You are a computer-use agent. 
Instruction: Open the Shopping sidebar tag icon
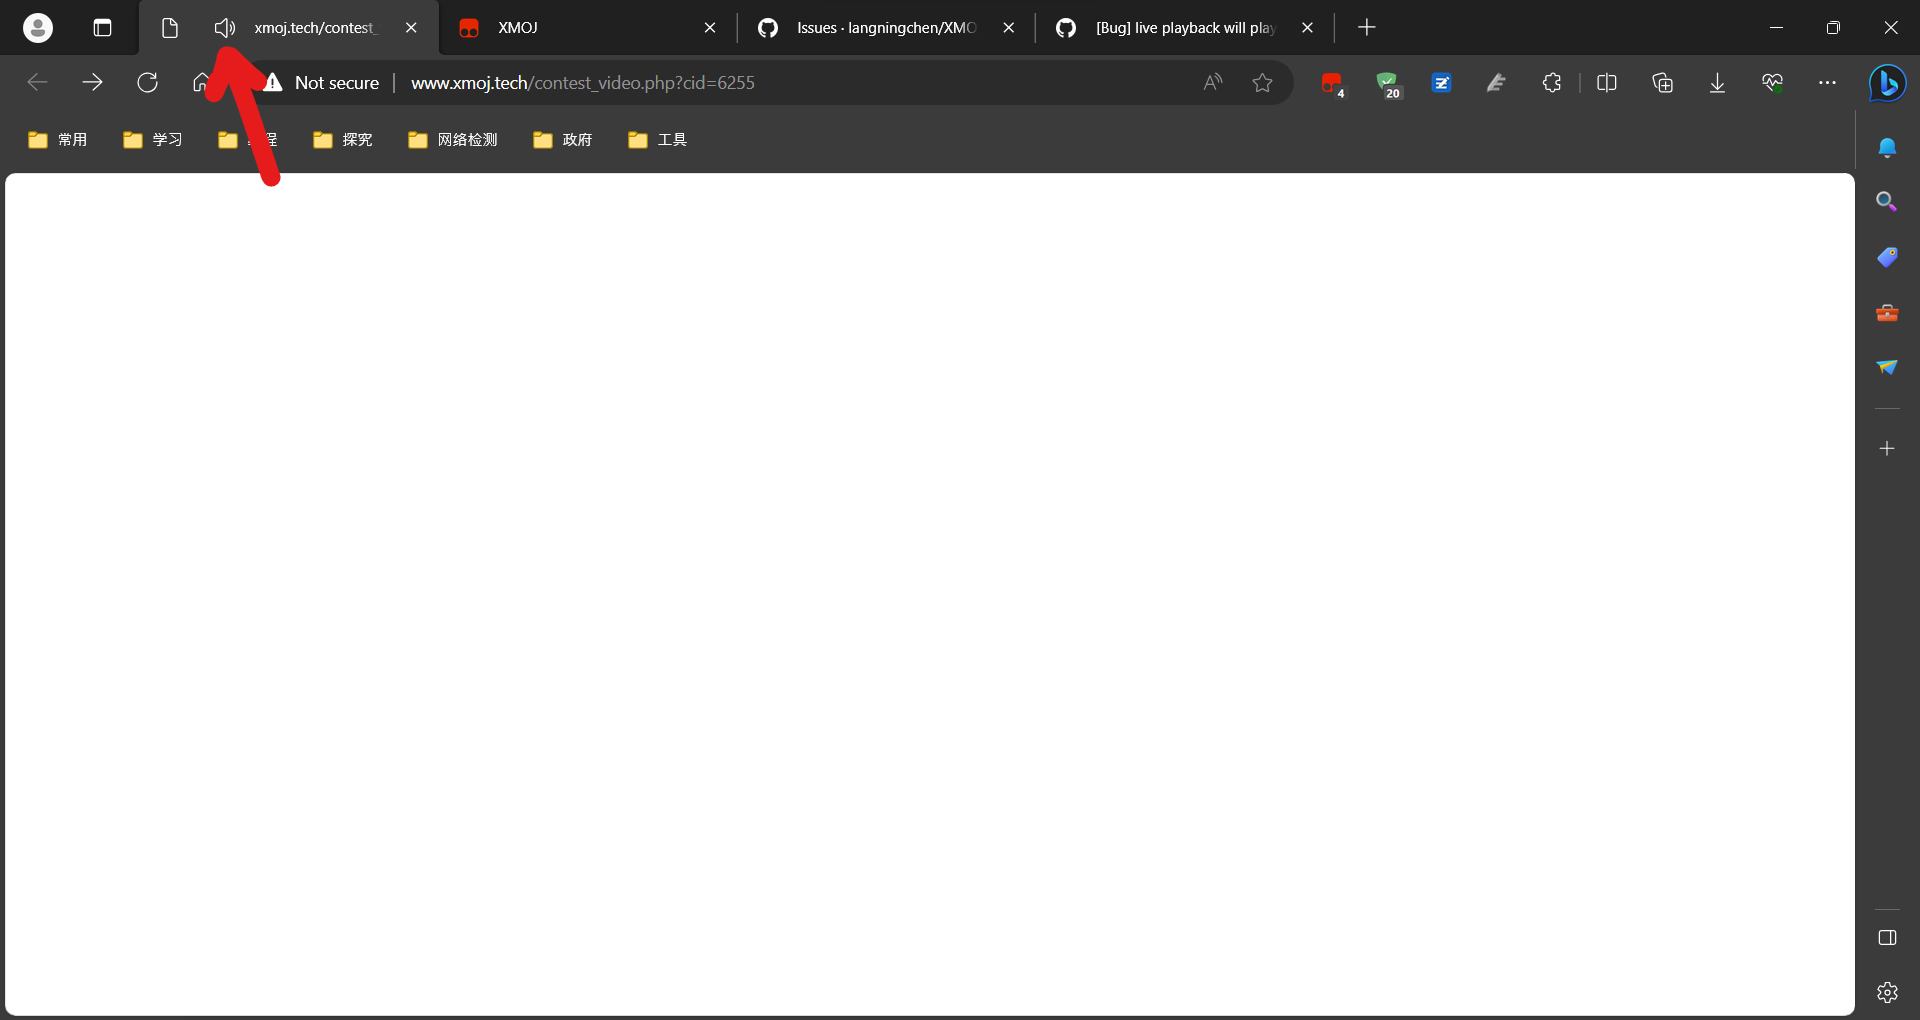pyautogui.click(x=1887, y=257)
